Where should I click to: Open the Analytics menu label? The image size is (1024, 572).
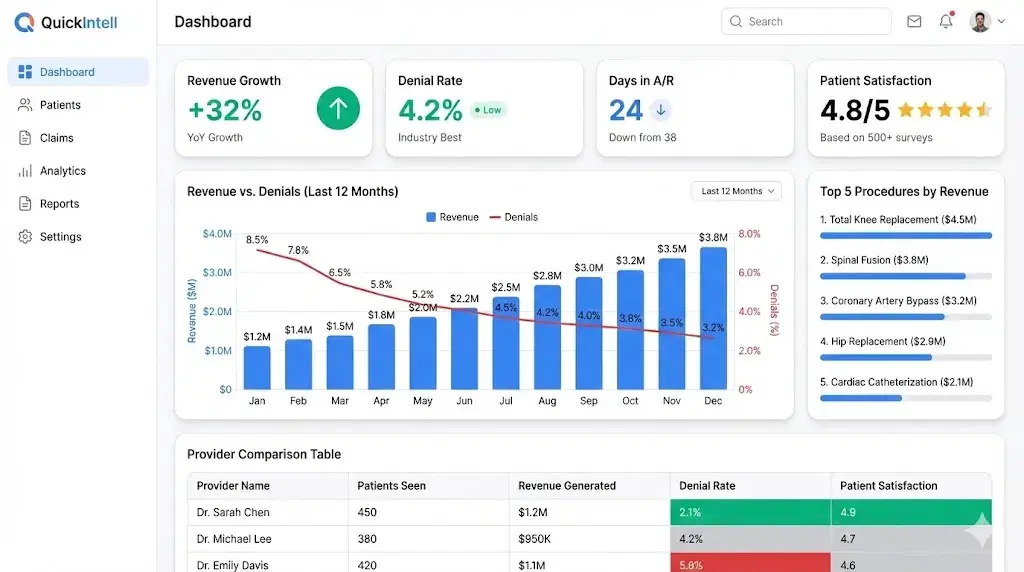(63, 170)
